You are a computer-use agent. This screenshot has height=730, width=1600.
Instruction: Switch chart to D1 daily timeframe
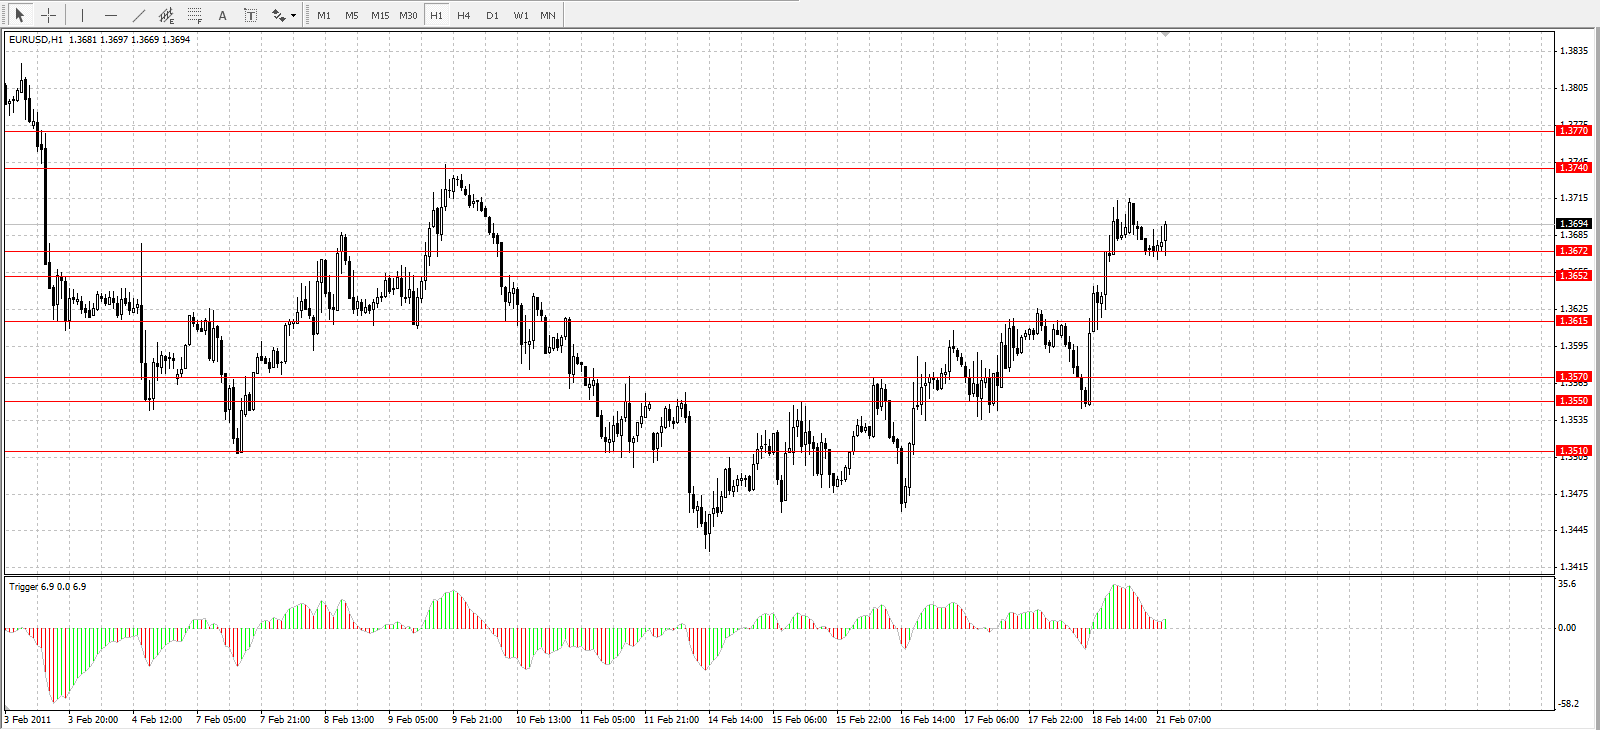(492, 15)
